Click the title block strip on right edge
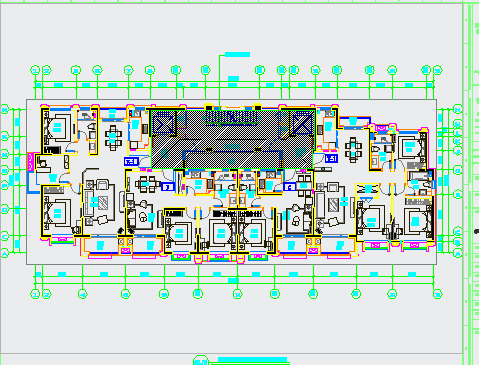 tap(471, 183)
